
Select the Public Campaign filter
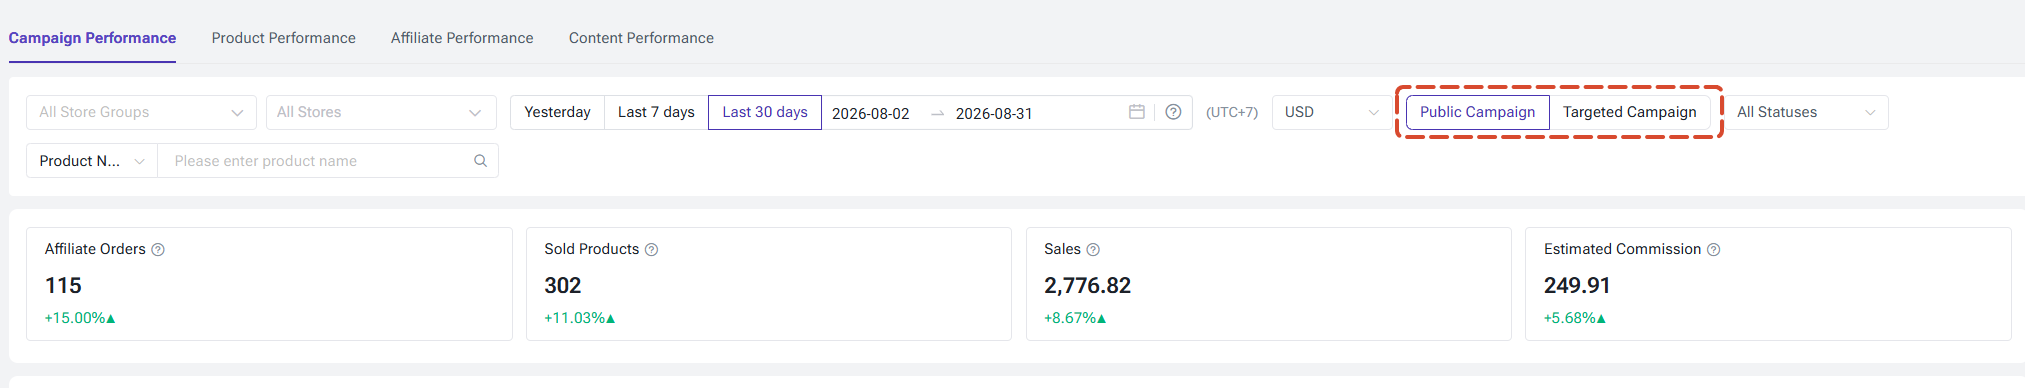1477,112
